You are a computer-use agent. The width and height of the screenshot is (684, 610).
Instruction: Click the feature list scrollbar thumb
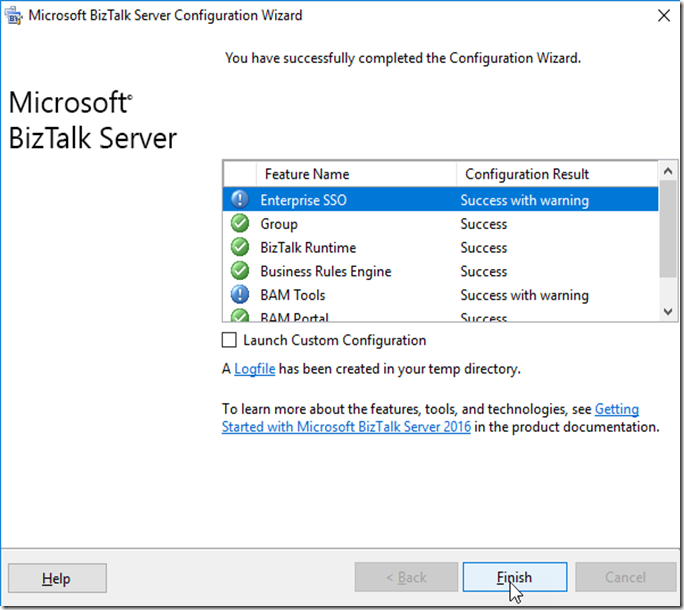pos(668,229)
